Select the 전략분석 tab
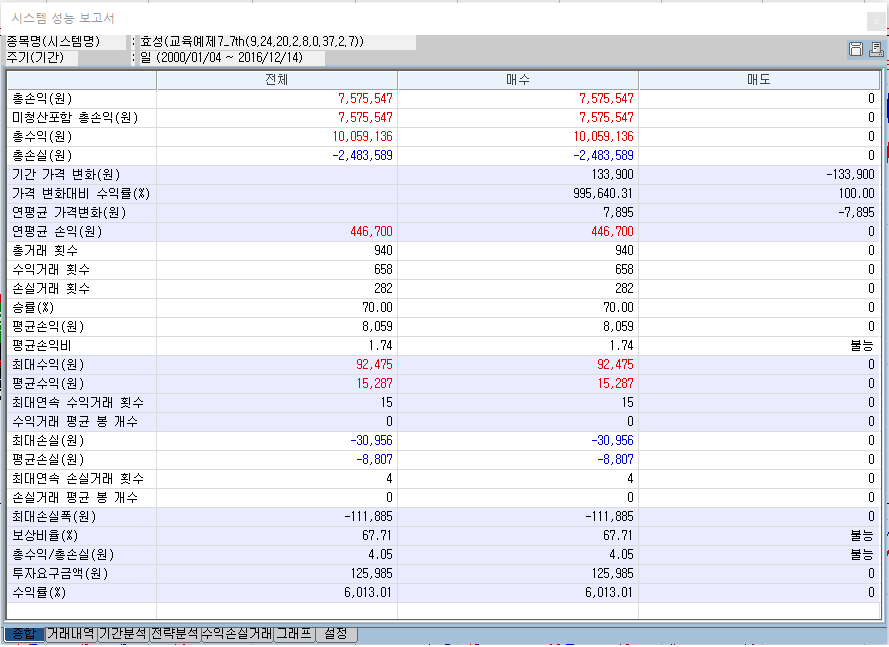The width and height of the screenshot is (889, 647). coord(174,634)
